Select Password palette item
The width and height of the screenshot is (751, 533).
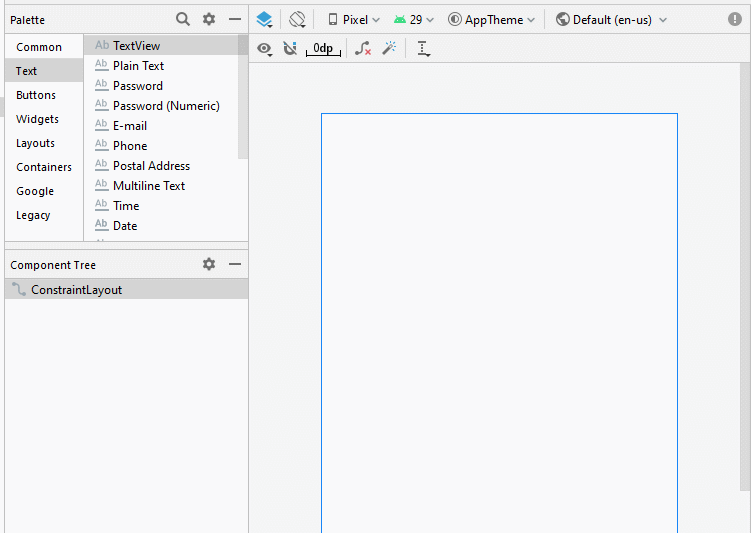coord(161,86)
